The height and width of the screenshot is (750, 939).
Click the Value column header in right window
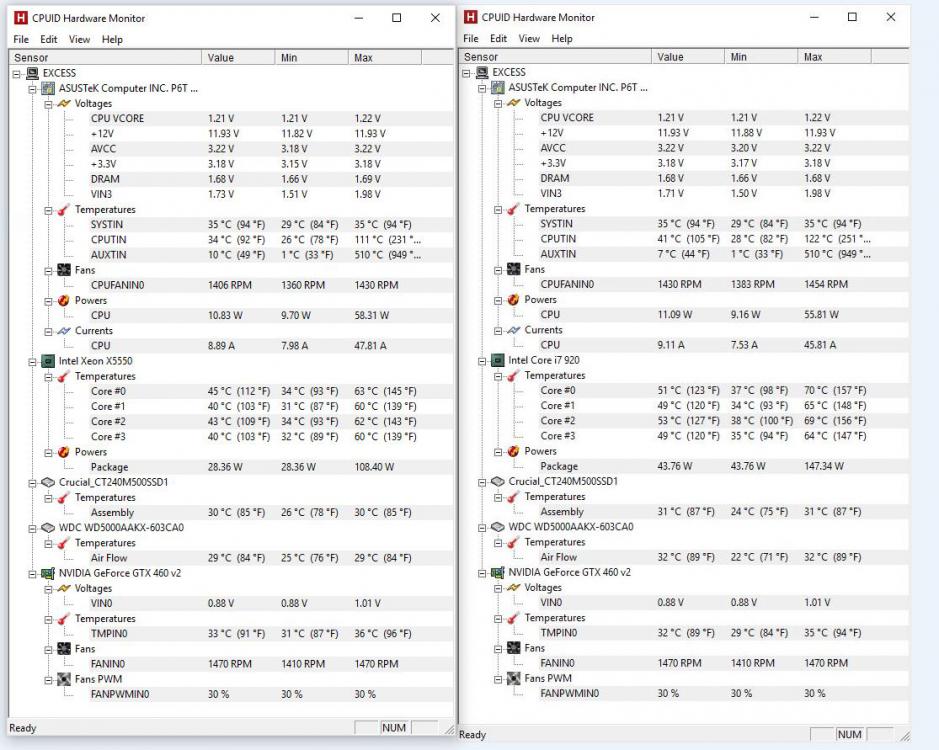(670, 57)
